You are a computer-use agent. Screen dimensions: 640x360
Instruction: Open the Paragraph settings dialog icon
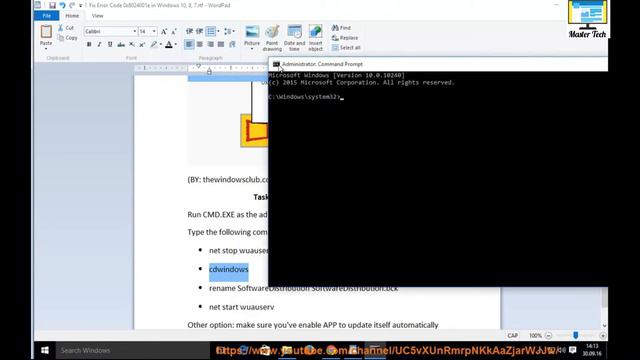coord(232,44)
